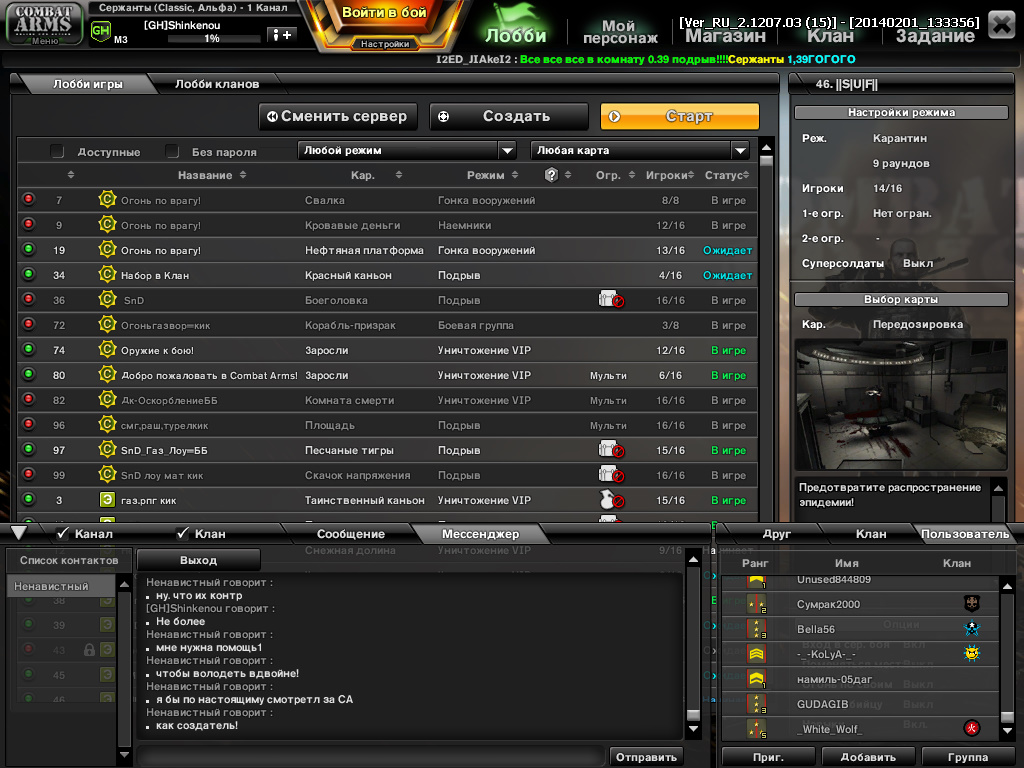Click the channel badge of room 74

coord(107,349)
